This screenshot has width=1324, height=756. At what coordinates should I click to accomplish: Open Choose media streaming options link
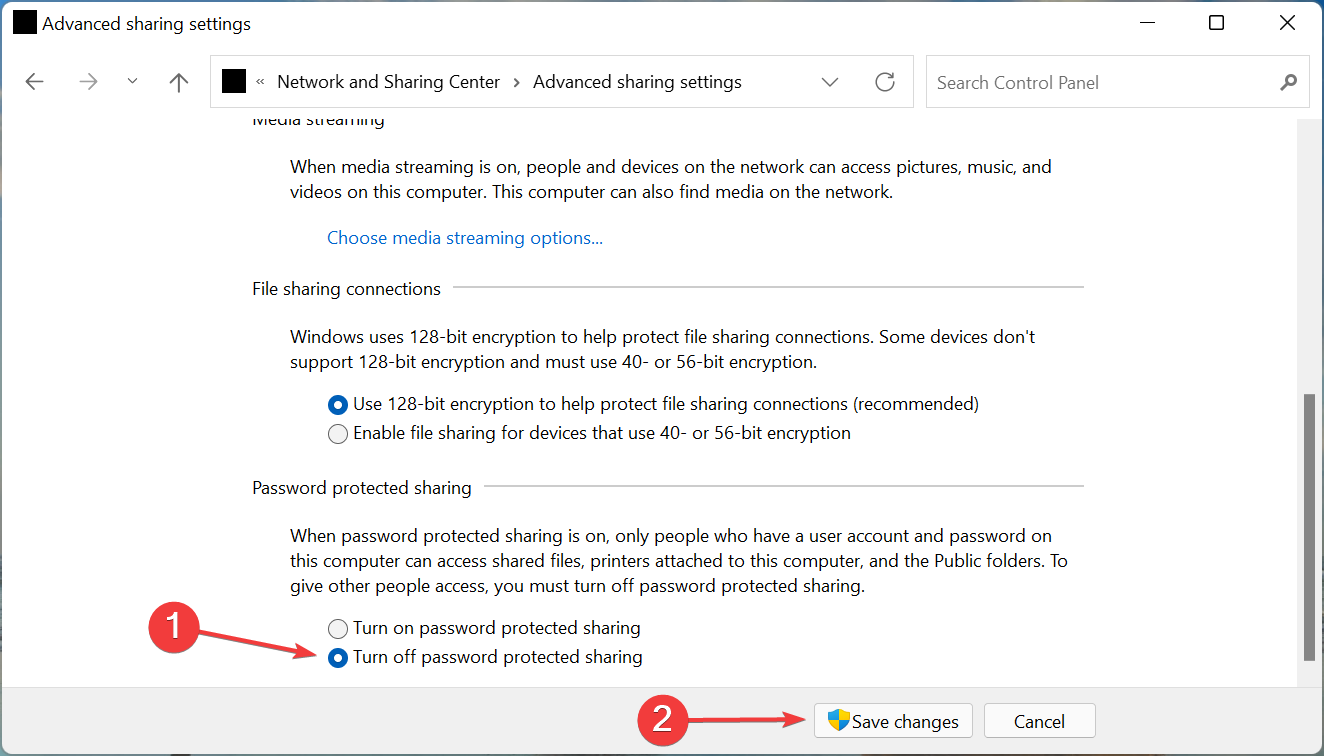[x=464, y=237]
